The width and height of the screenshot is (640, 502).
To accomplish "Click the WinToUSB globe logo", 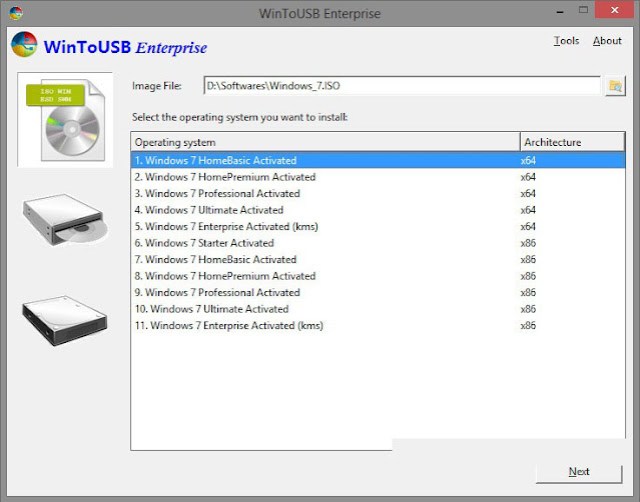I will tap(24, 44).
